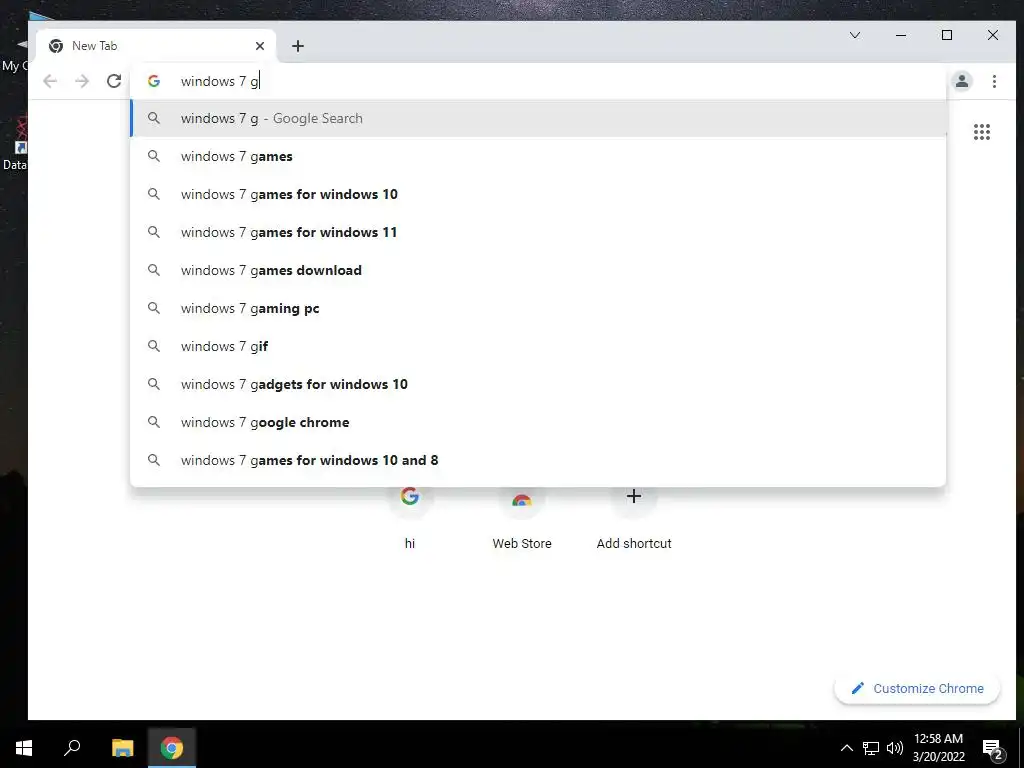Select the New Tab tab

156,46
